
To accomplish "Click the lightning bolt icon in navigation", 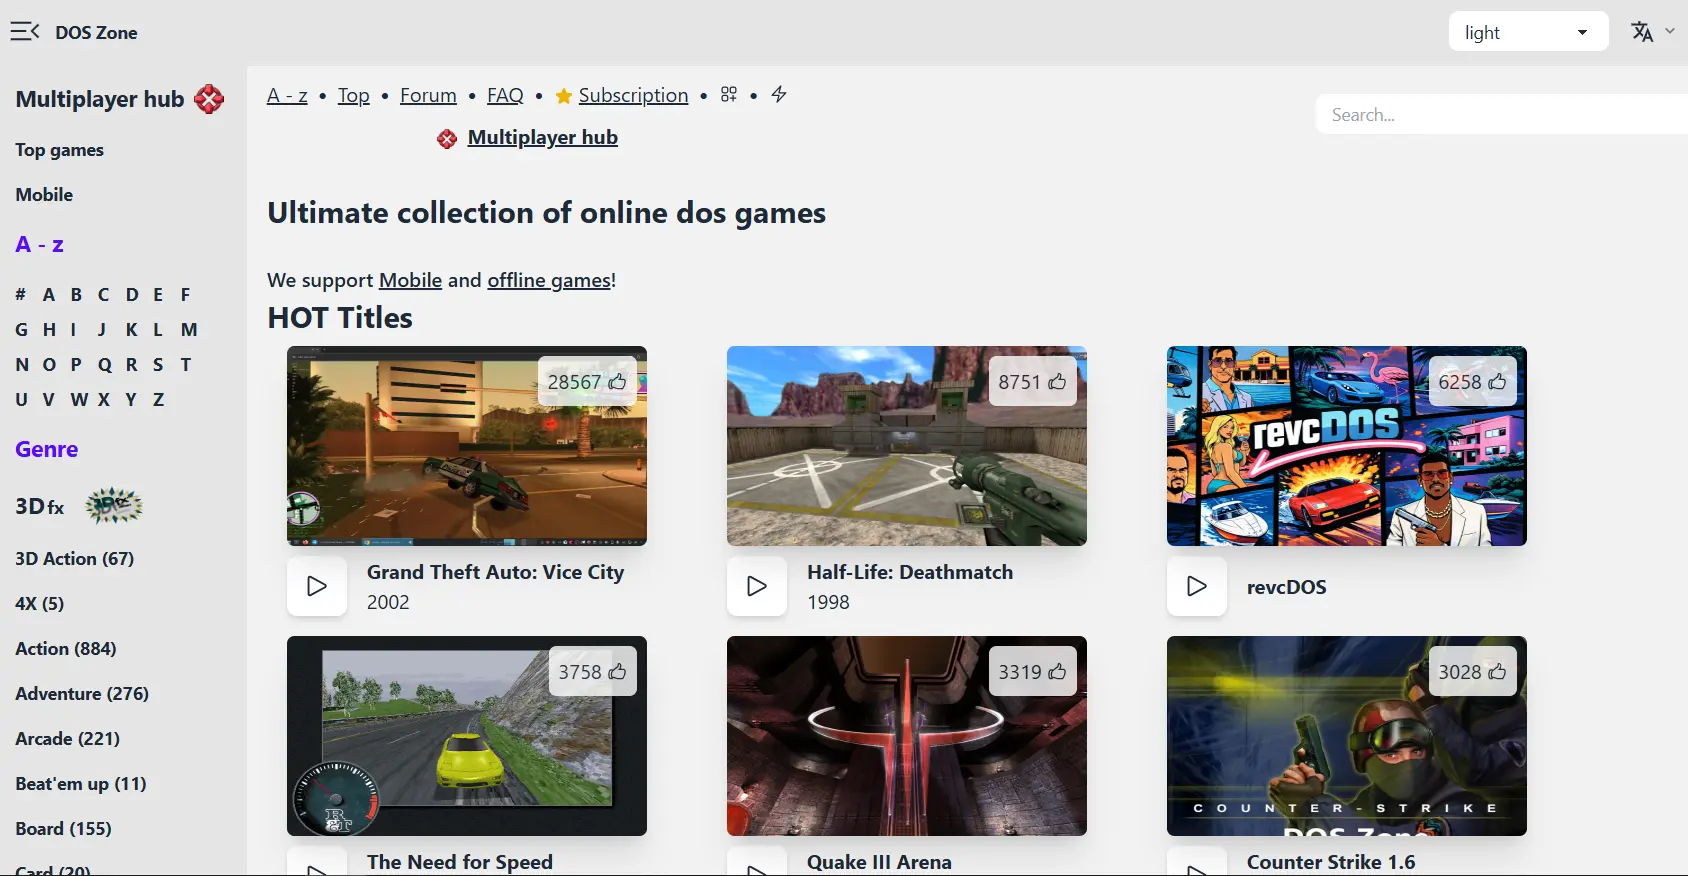I will pyautogui.click(x=779, y=94).
